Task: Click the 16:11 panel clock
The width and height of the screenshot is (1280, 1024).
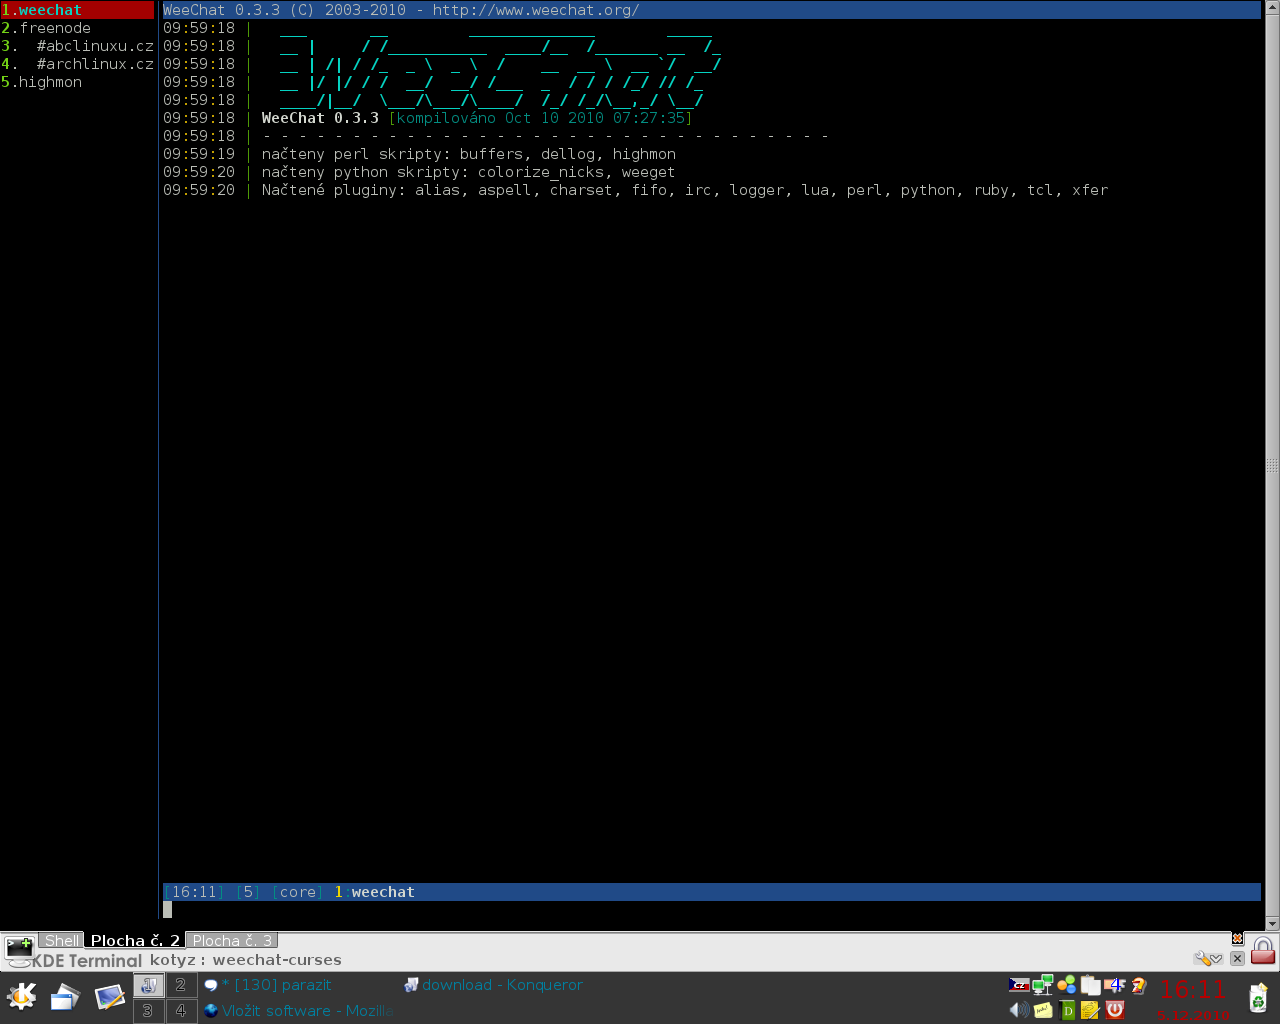Action: [1192, 990]
